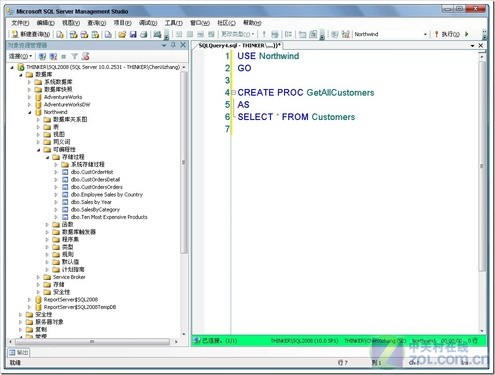
Task: Select ReportServer$SQL2008 database
Action: pos(71,300)
